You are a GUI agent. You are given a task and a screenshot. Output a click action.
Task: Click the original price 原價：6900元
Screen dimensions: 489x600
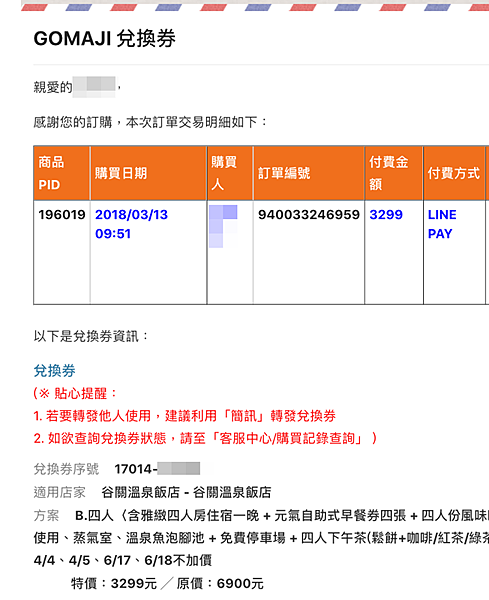coord(220,584)
